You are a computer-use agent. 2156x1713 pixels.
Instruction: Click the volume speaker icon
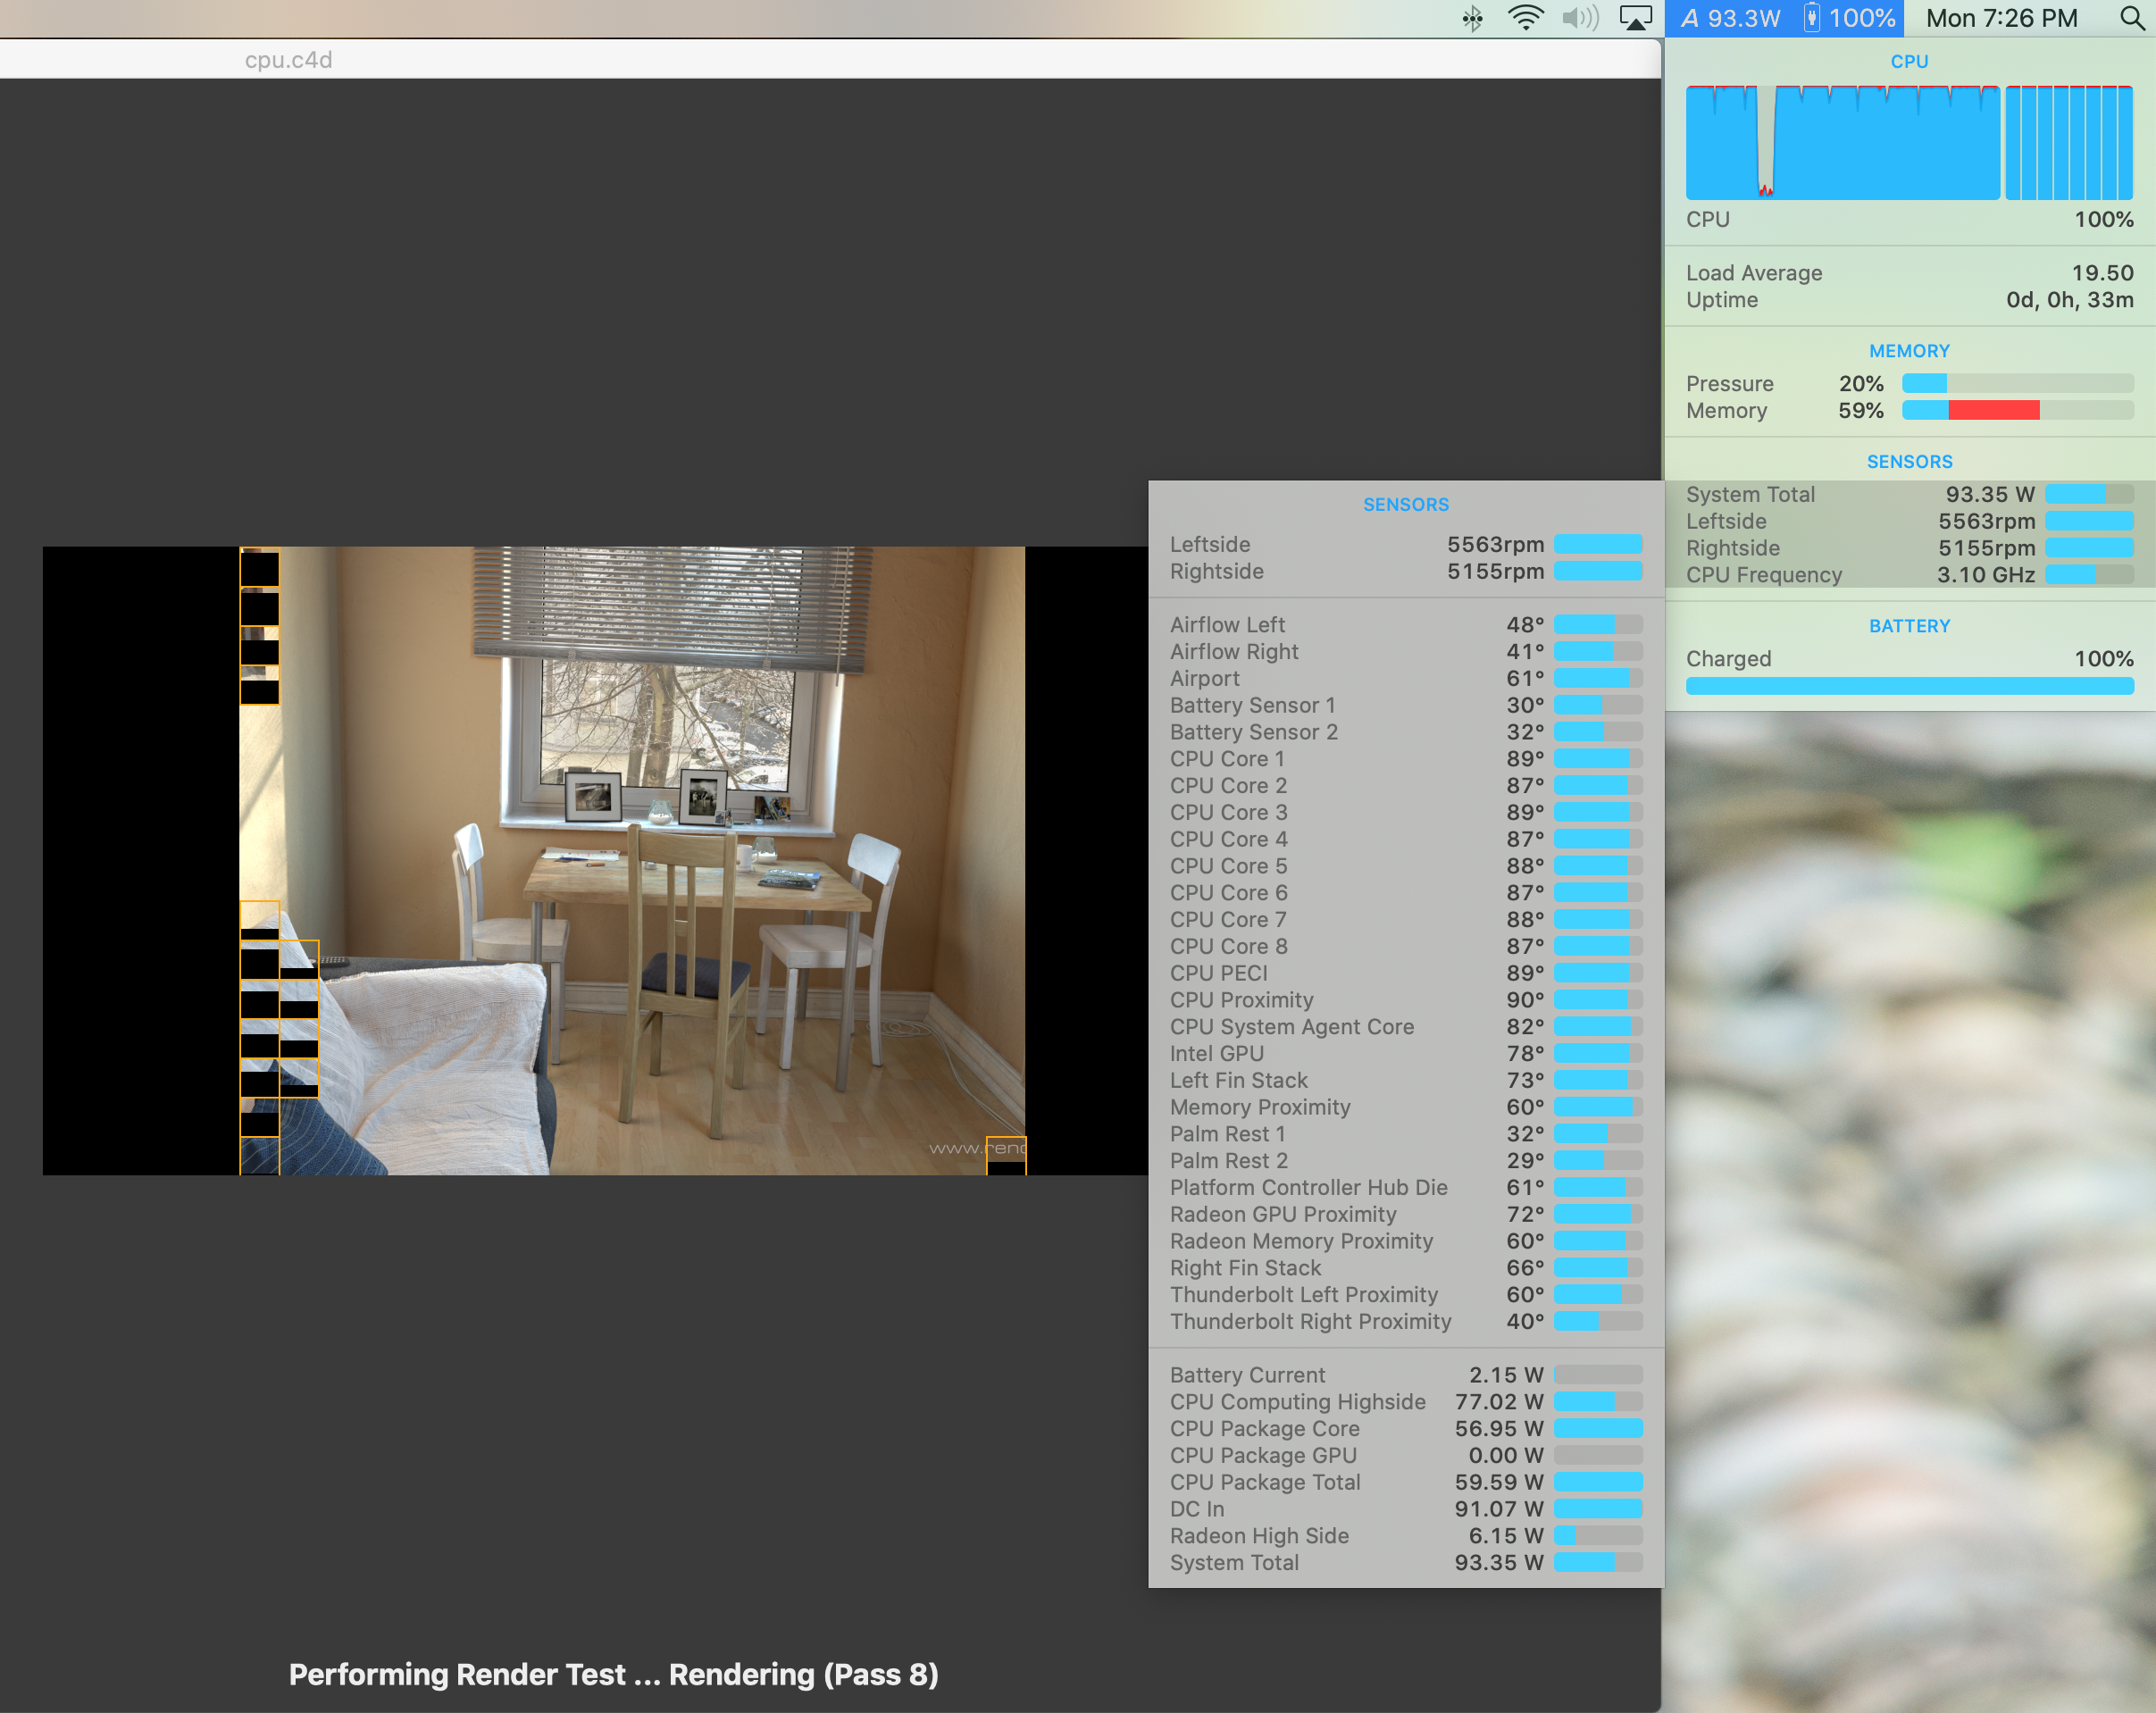pos(1580,18)
